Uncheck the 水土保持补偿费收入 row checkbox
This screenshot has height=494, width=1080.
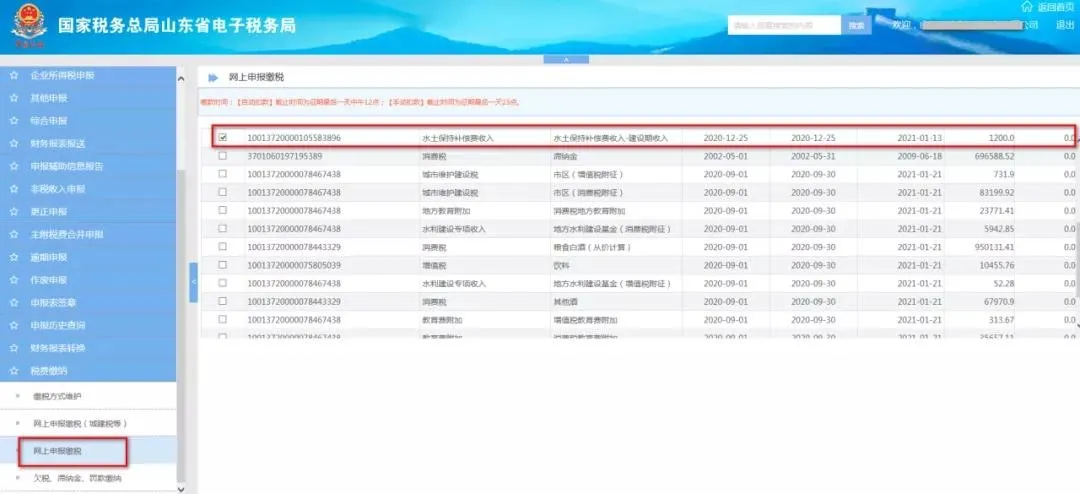pyautogui.click(x=222, y=137)
